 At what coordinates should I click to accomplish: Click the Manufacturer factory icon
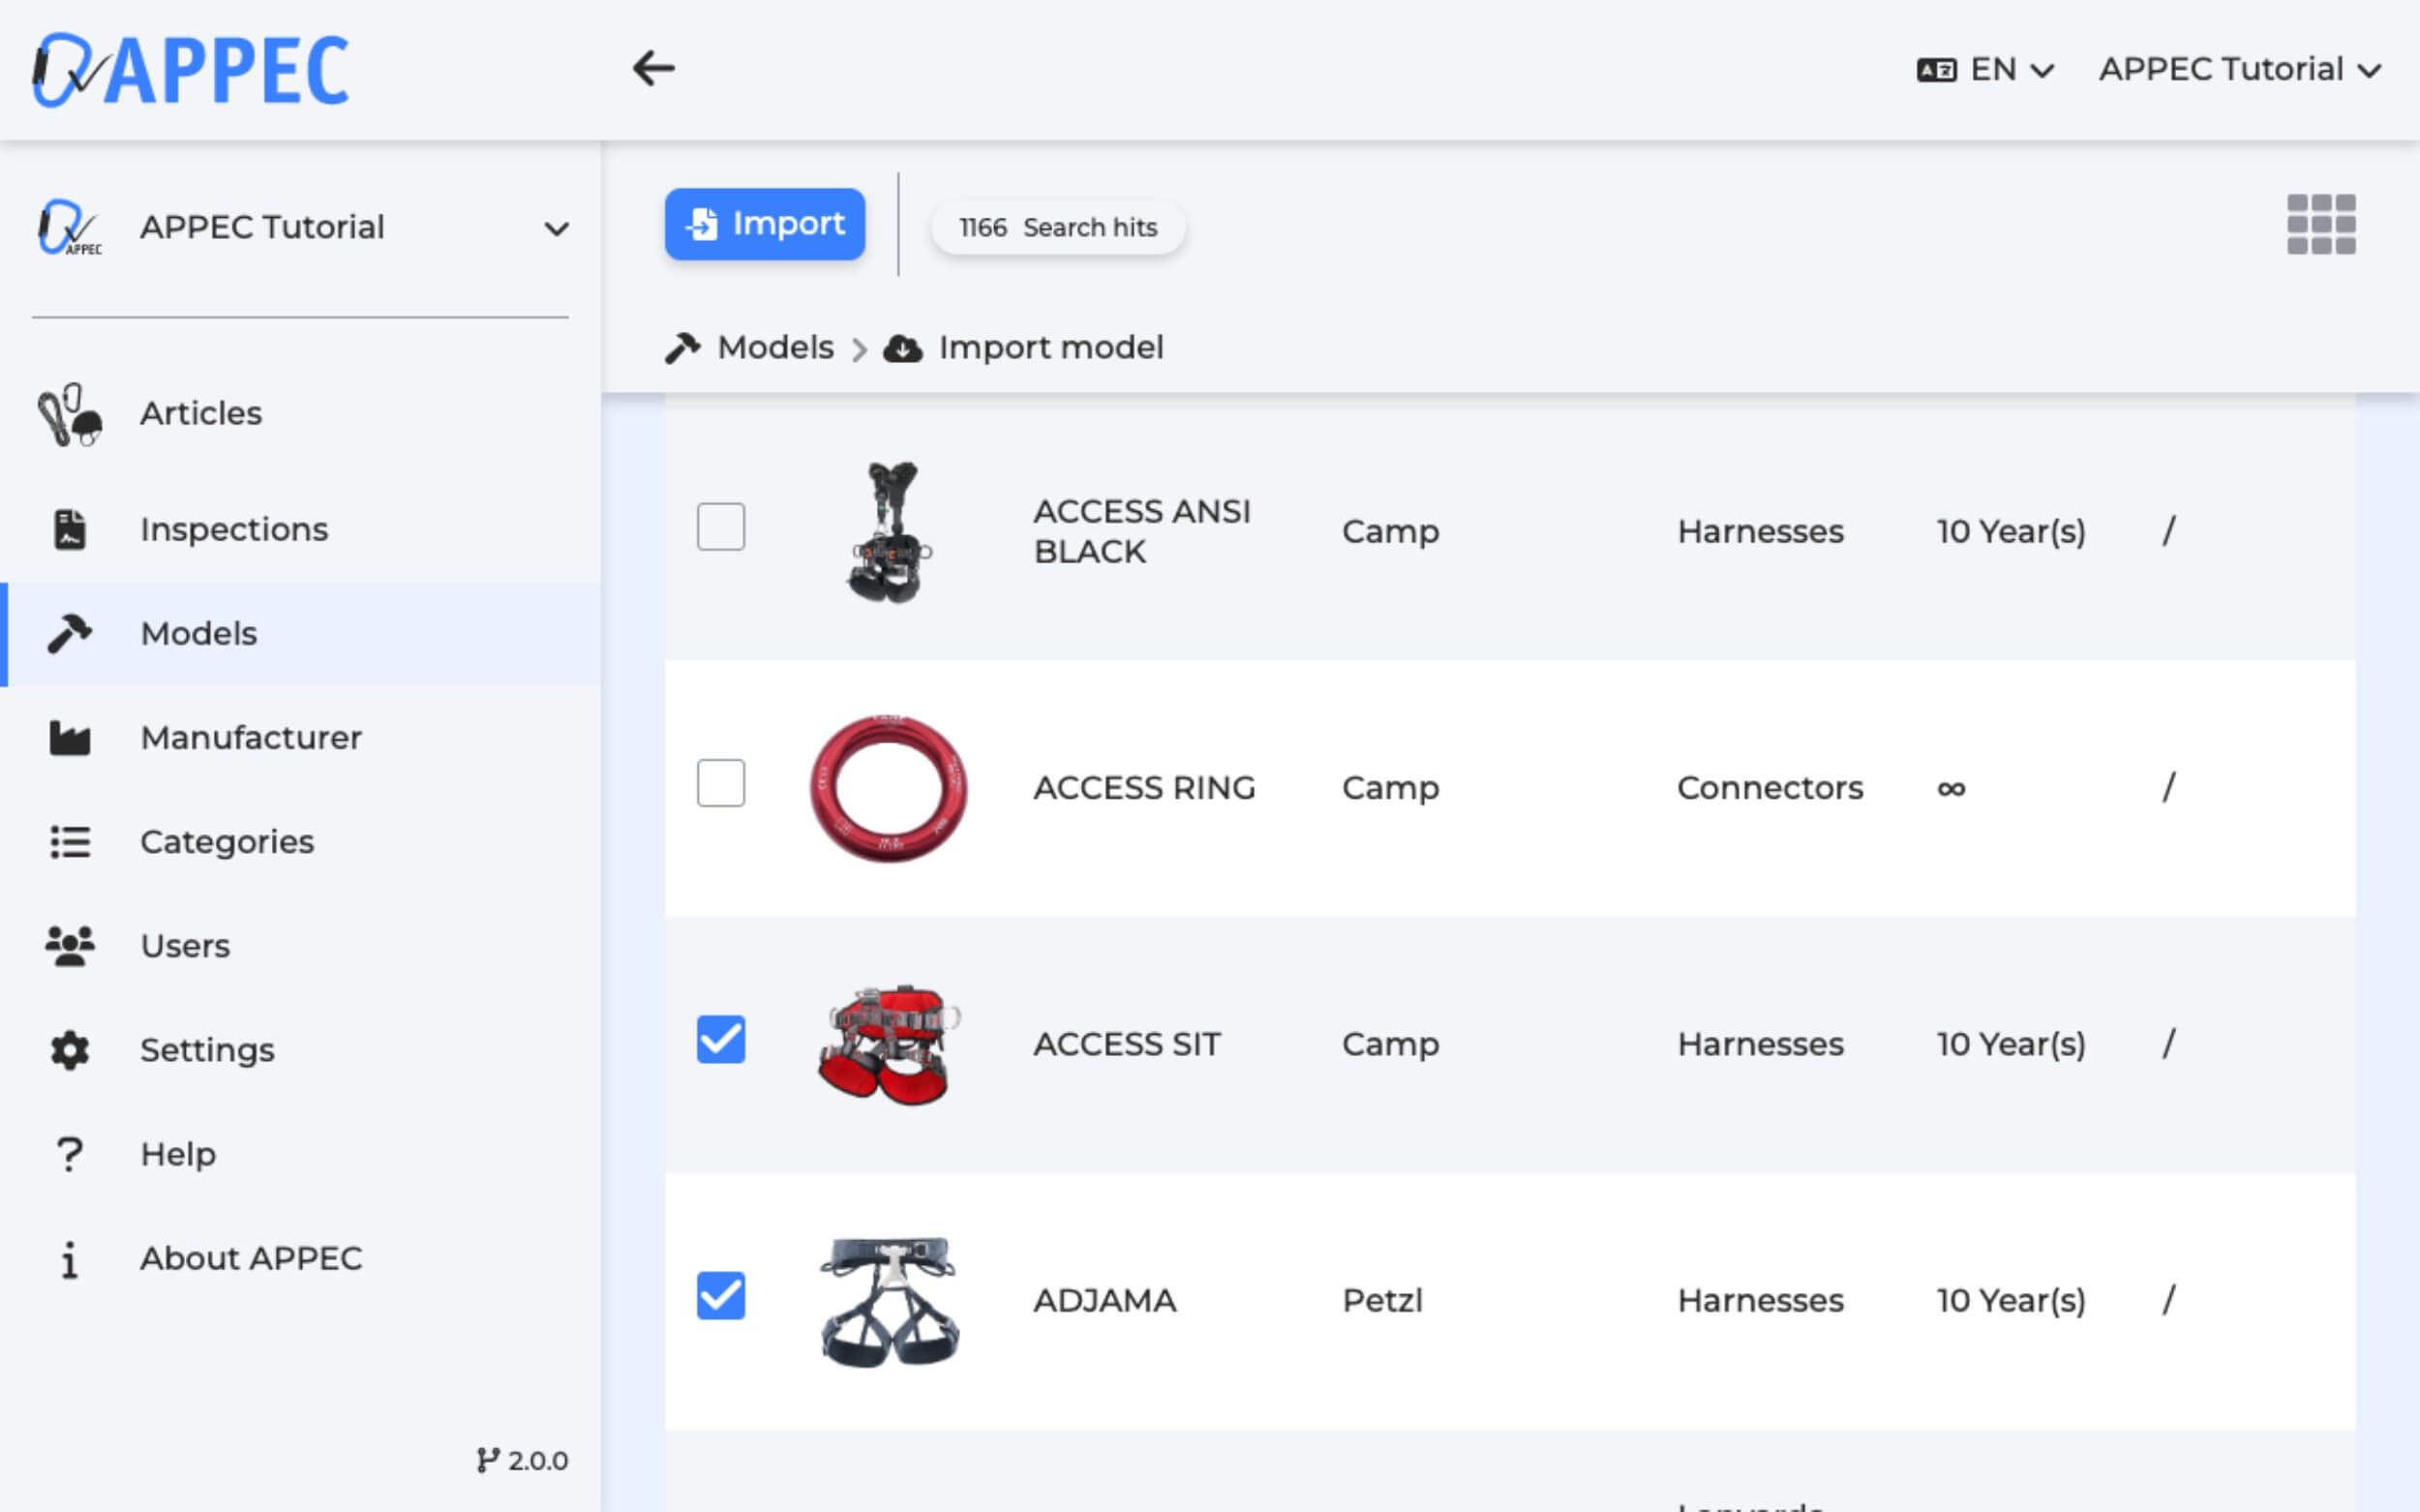click(x=69, y=738)
